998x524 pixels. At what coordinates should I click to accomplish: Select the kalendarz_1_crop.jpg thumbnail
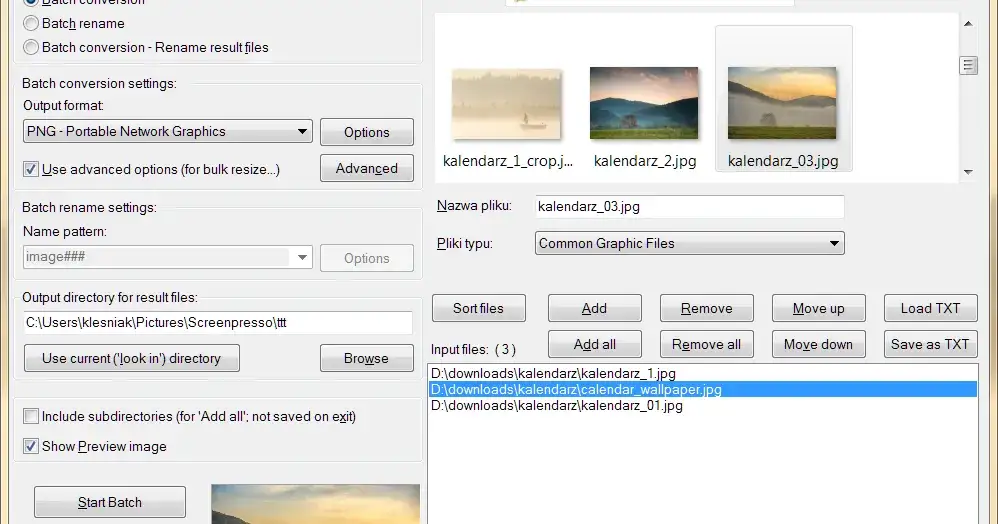click(x=507, y=104)
